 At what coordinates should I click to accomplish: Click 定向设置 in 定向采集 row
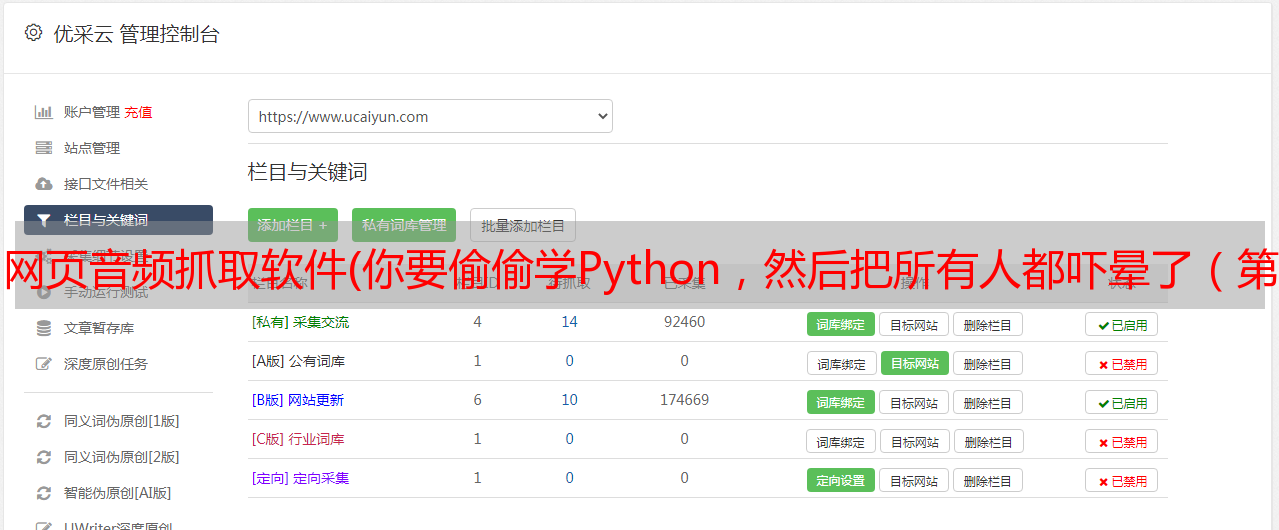pyautogui.click(x=840, y=480)
